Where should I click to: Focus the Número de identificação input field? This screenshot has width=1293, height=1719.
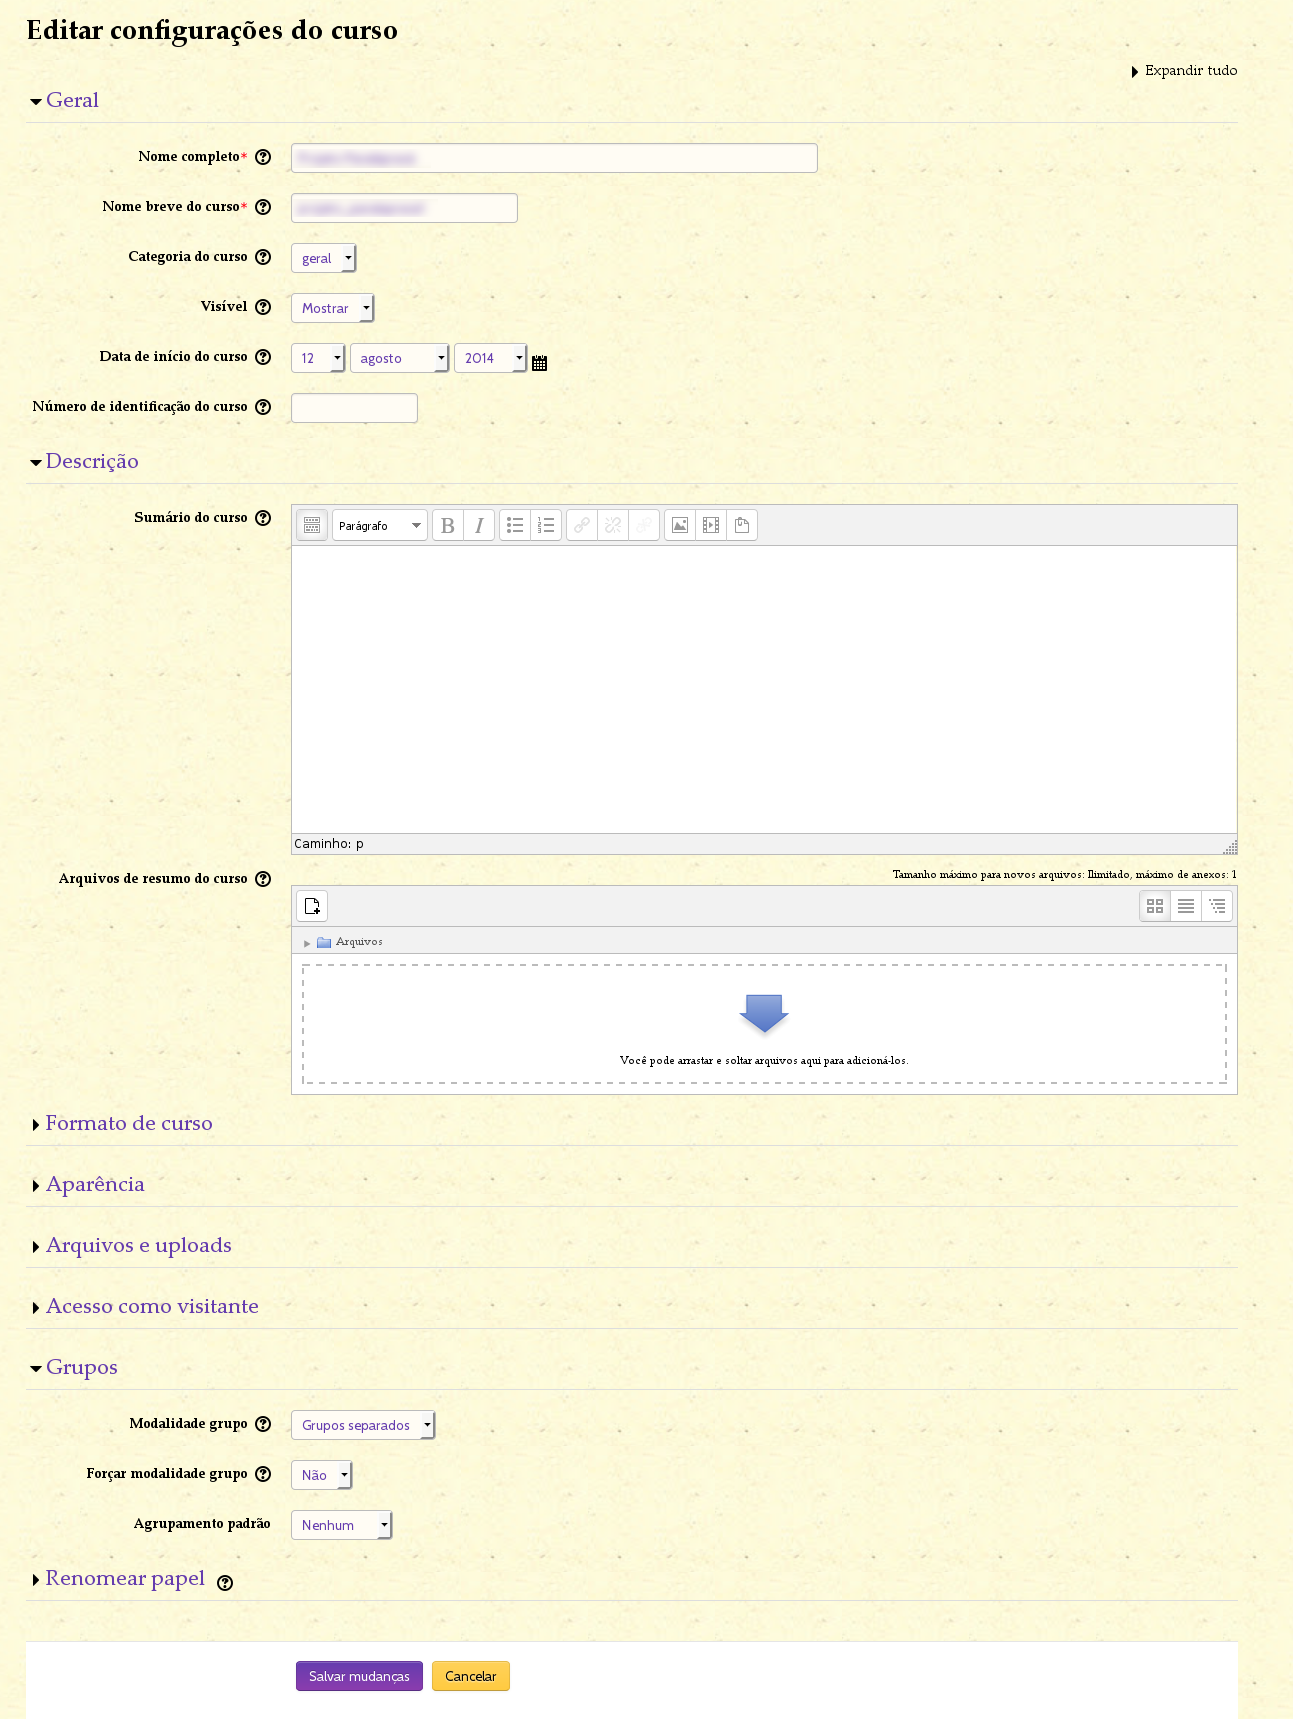point(354,408)
